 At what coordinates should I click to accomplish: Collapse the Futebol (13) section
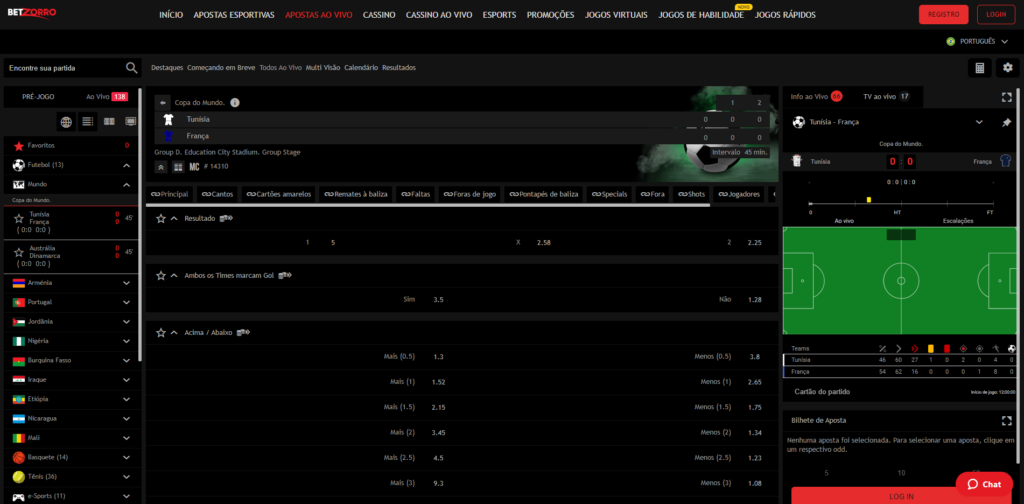pyautogui.click(x=127, y=165)
